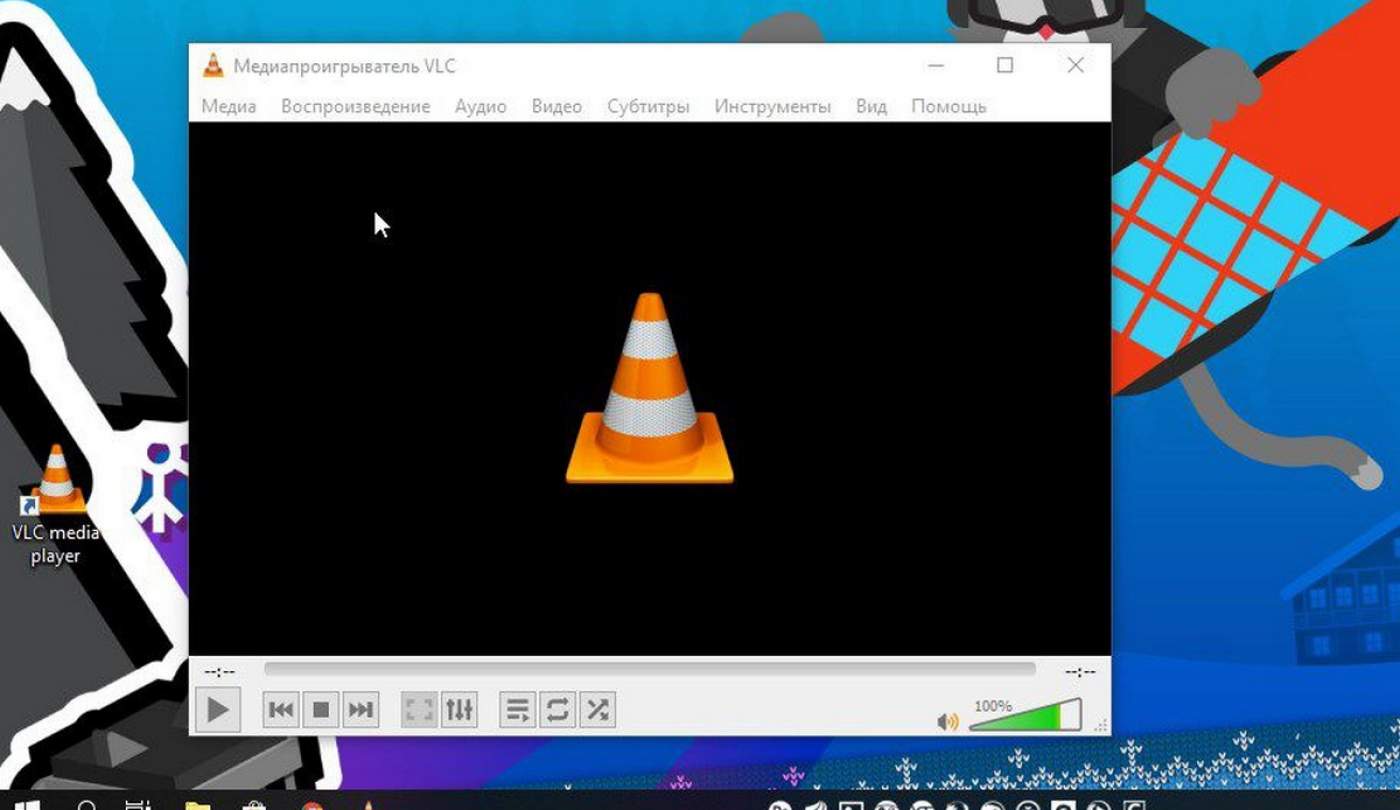Open the Инструменты menu
The width and height of the screenshot is (1400, 810).
(772, 106)
